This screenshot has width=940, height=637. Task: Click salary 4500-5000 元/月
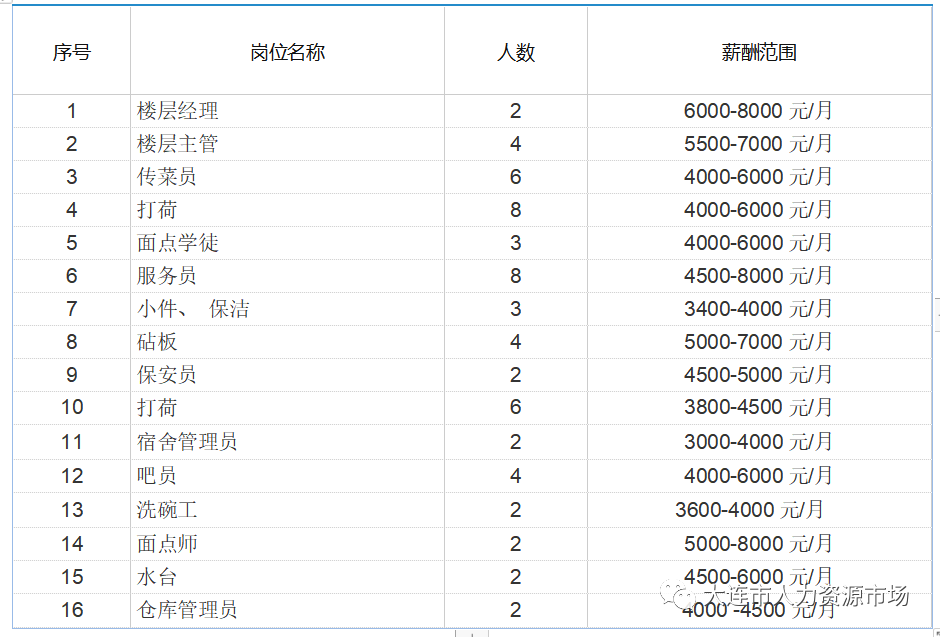pyautogui.click(x=758, y=375)
